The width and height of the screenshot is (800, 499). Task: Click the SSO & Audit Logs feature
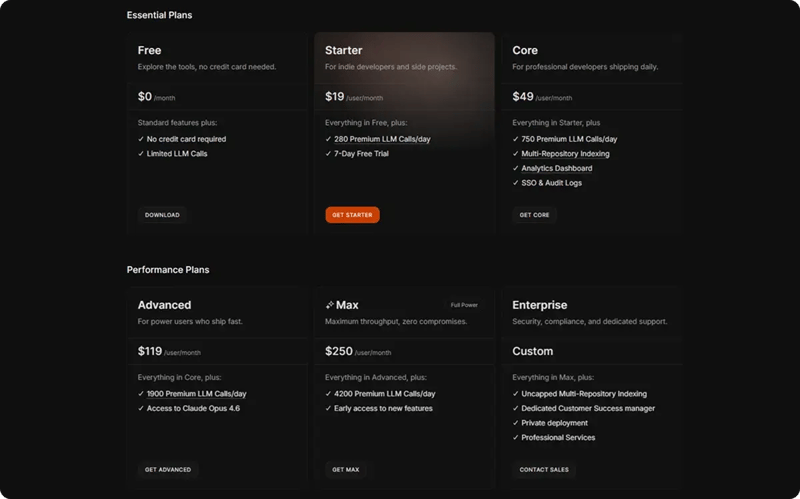(x=552, y=183)
